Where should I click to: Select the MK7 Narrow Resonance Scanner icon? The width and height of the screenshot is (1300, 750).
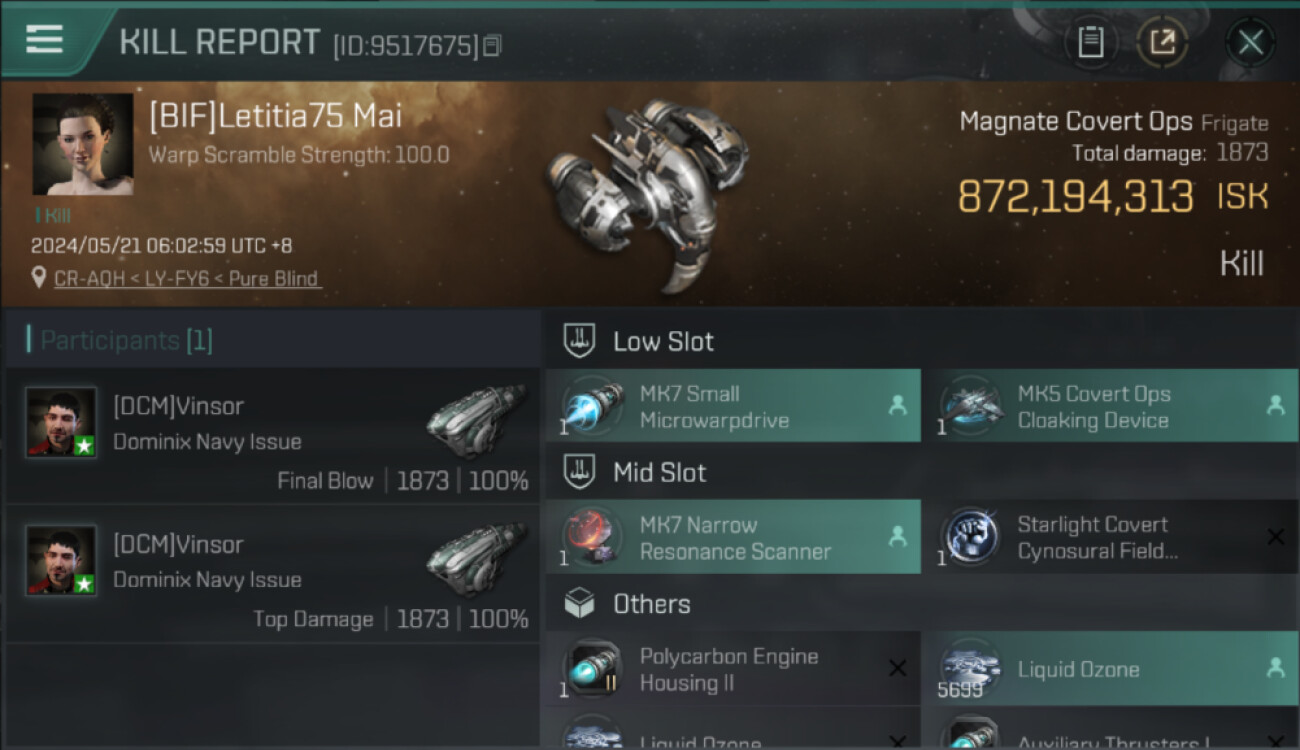(x=593, y=538)
